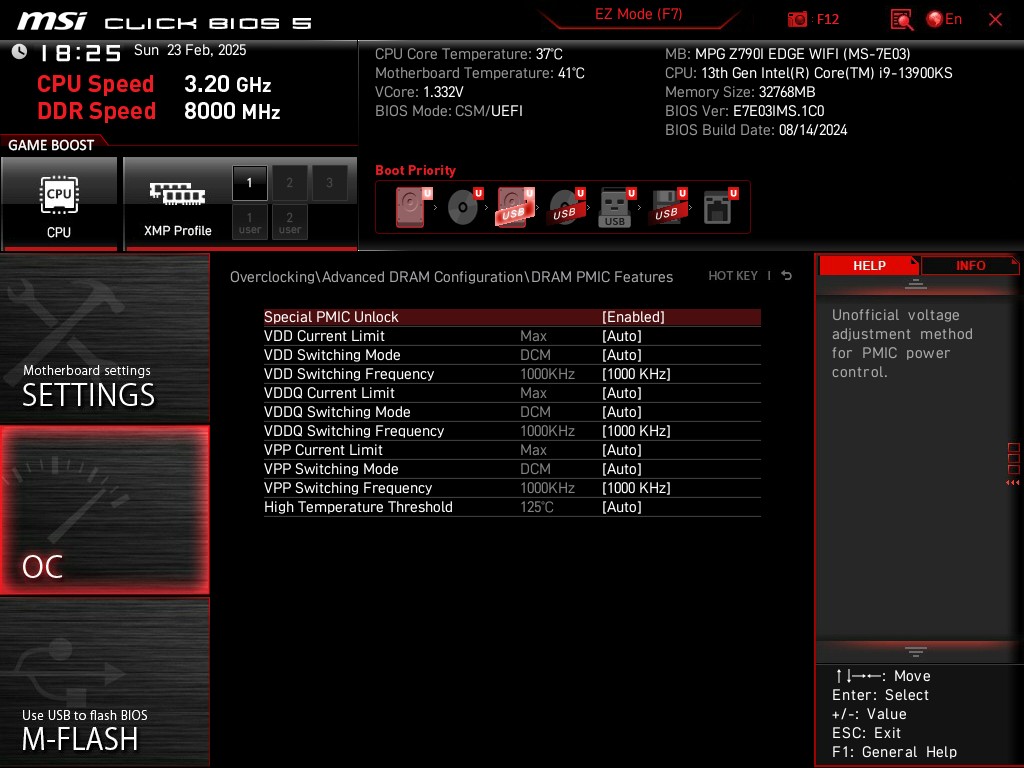The height and width of the screenshot is (768, 1024).
Task: Select XMP profile 2
Action: 289,183
